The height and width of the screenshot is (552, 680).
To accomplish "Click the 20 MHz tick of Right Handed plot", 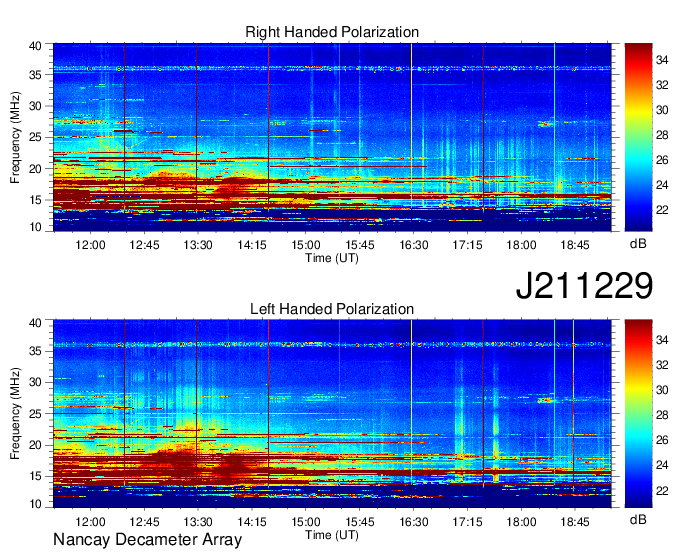I will 35,169.
